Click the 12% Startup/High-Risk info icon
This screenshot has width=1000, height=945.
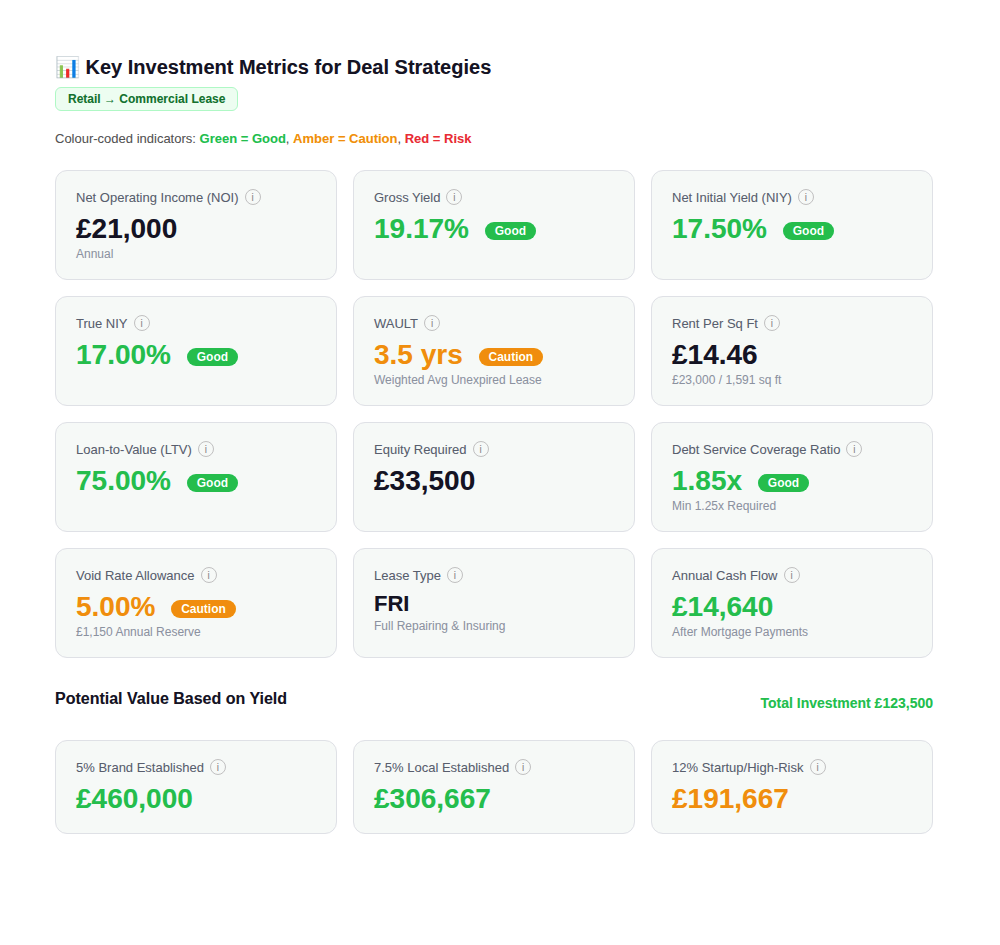click(818, 767)
